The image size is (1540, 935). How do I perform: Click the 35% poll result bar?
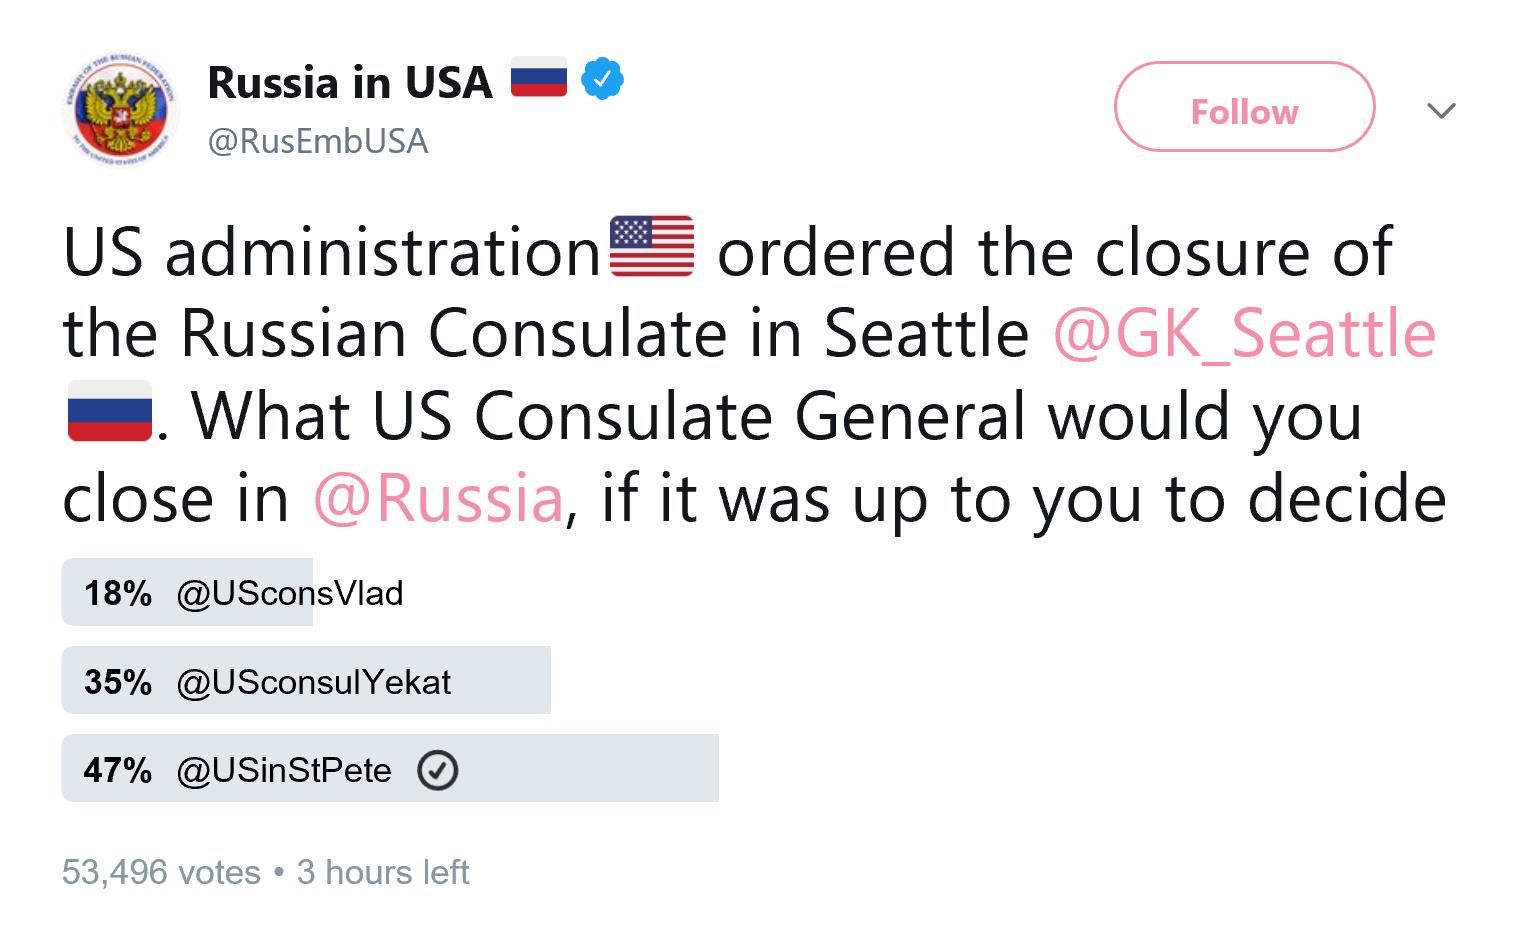(500, 680)
